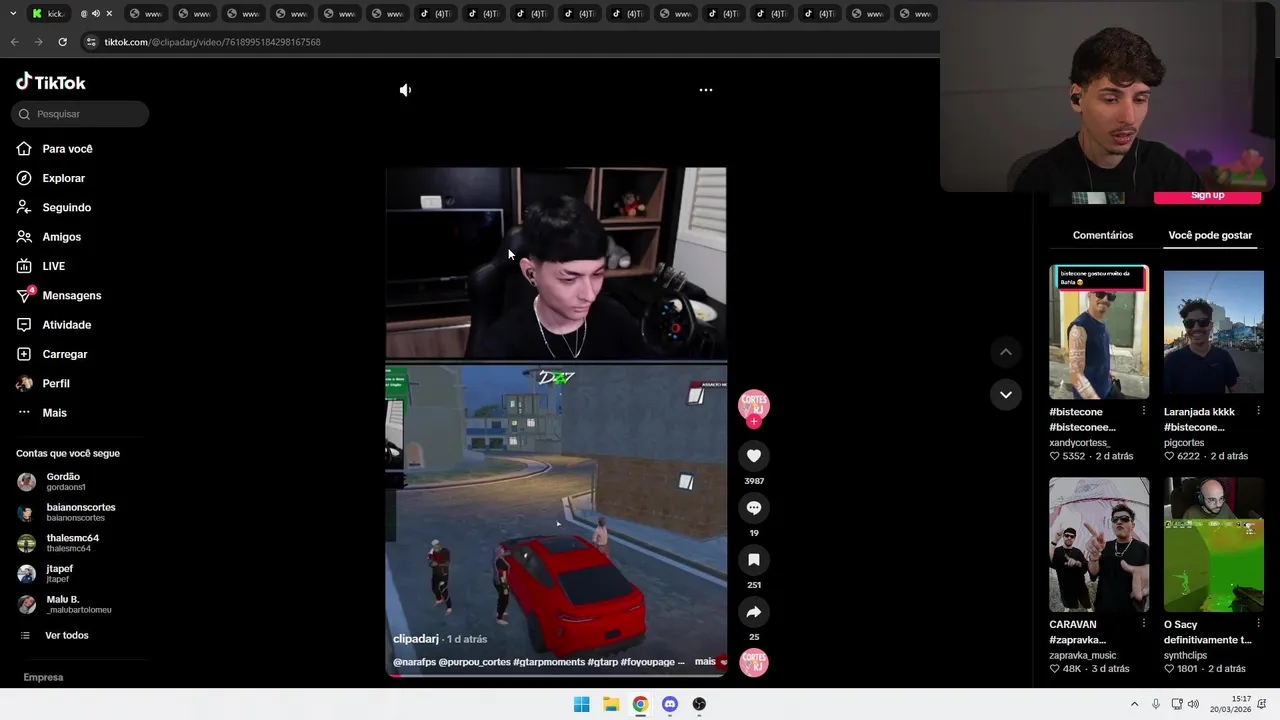The height and width of the screenshot is (720, 1280).
Task: Open options for the #bistecone xandycortess_ video
Action: [x=1143, y=411]
